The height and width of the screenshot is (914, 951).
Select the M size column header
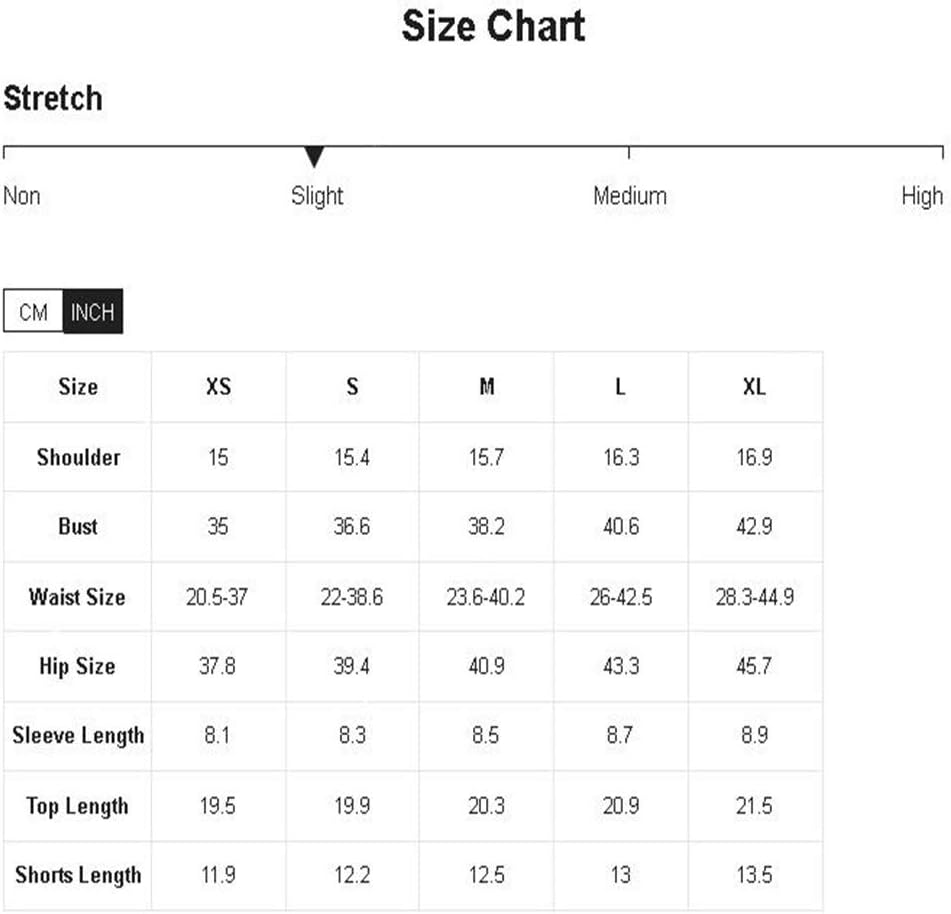pyautogui.click(x=486, y=387)
